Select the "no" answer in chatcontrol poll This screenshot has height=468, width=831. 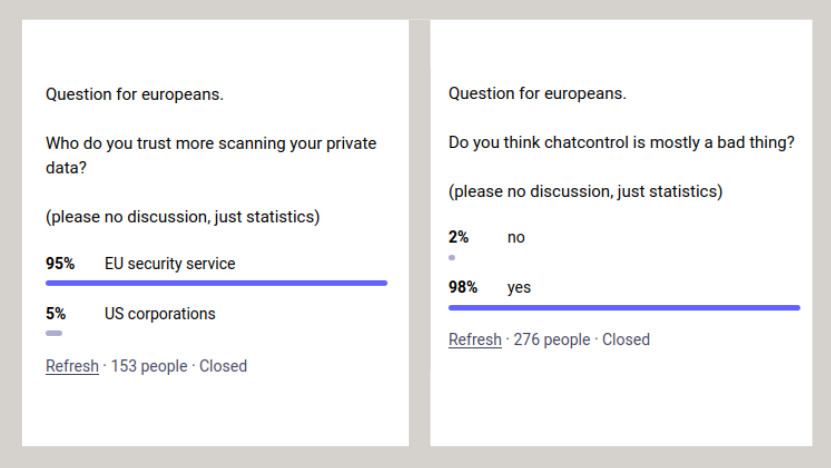(x=516, y=238)
